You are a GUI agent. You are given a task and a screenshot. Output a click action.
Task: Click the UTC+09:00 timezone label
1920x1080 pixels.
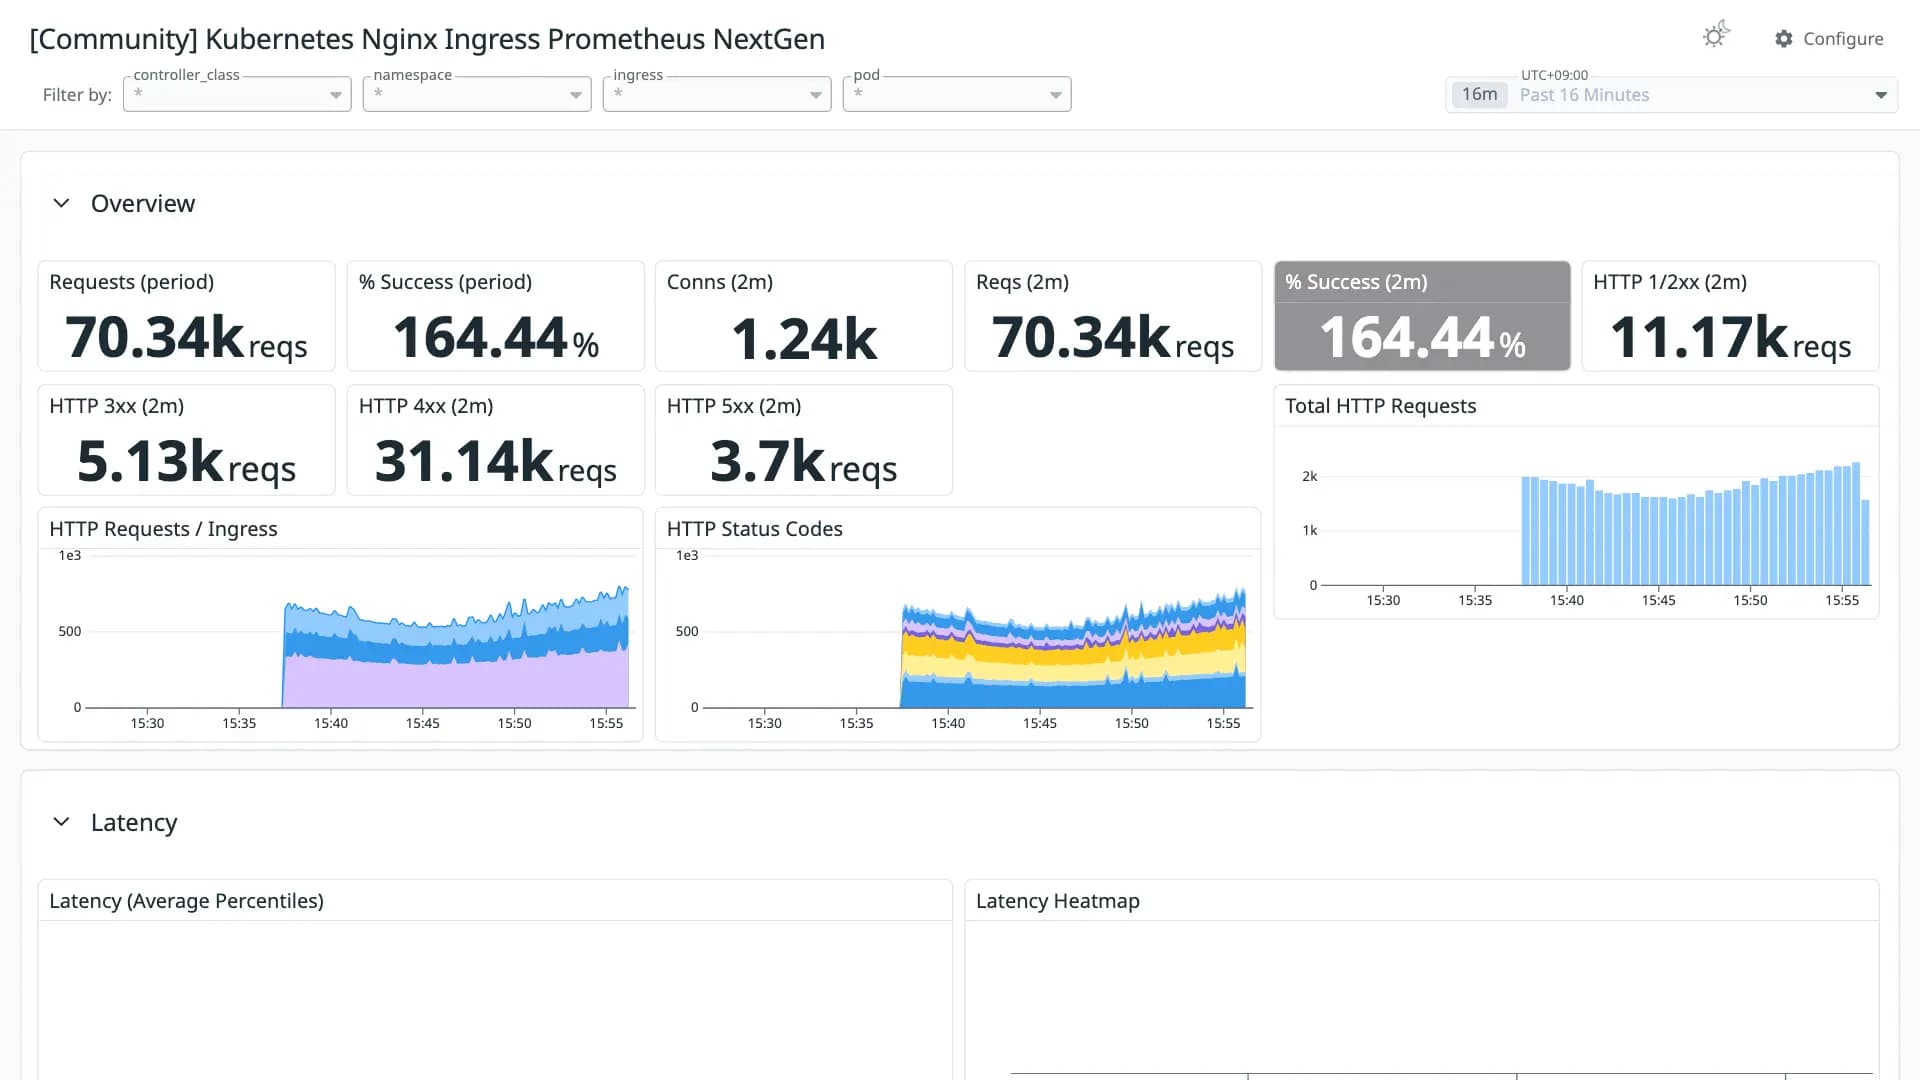coord(1554,75)
